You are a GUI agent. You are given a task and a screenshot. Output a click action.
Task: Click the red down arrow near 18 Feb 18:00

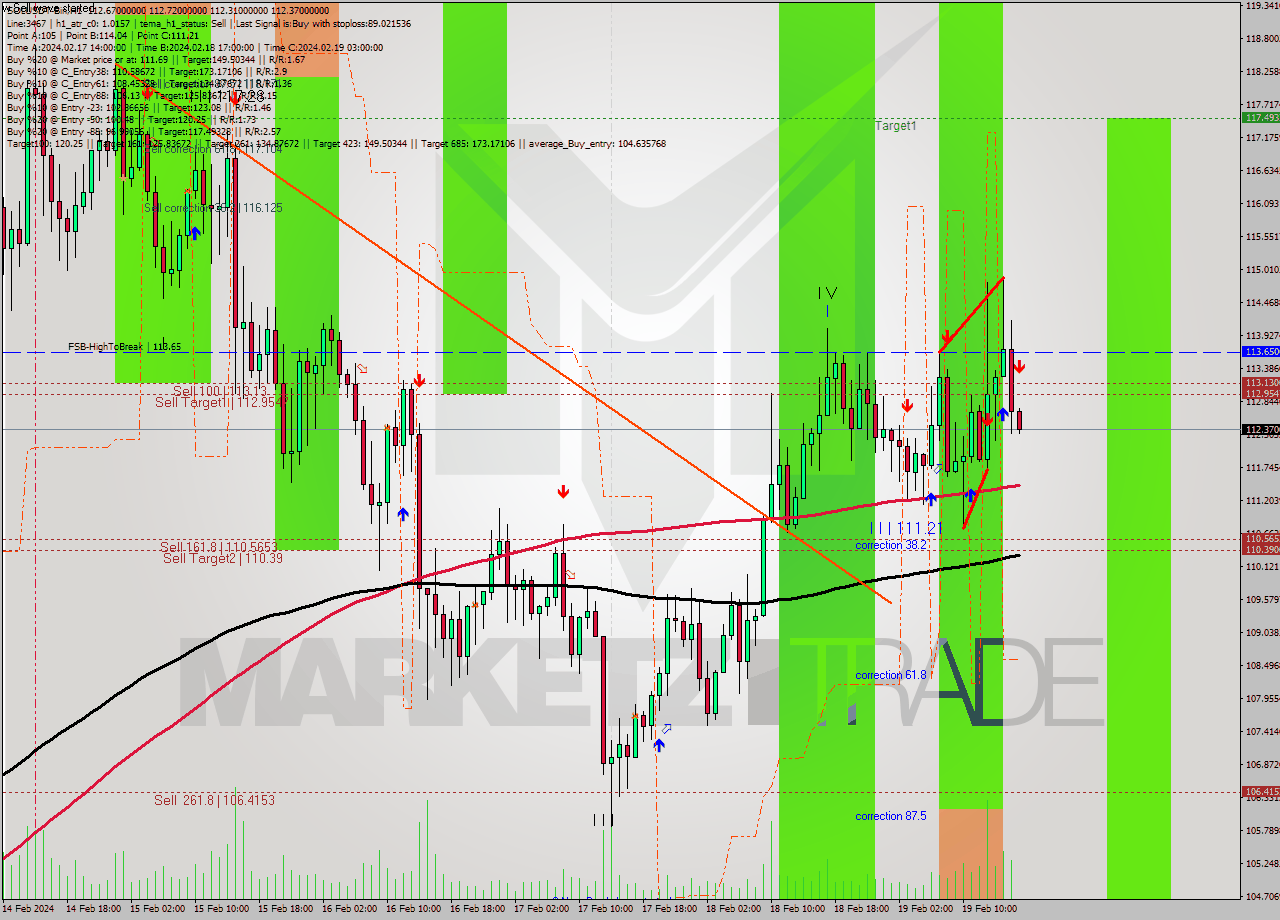pos(906,406)
